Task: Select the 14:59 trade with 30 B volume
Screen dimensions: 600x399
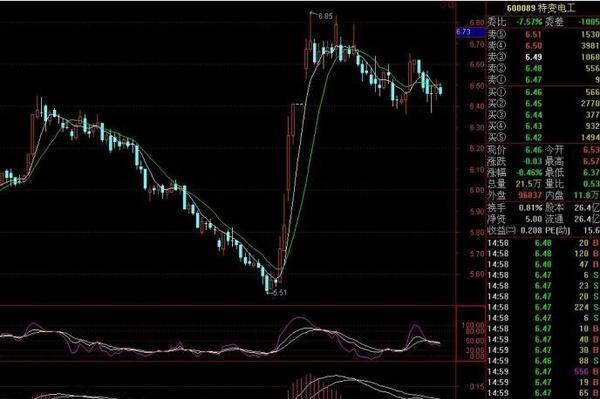Action: [543, 350]
